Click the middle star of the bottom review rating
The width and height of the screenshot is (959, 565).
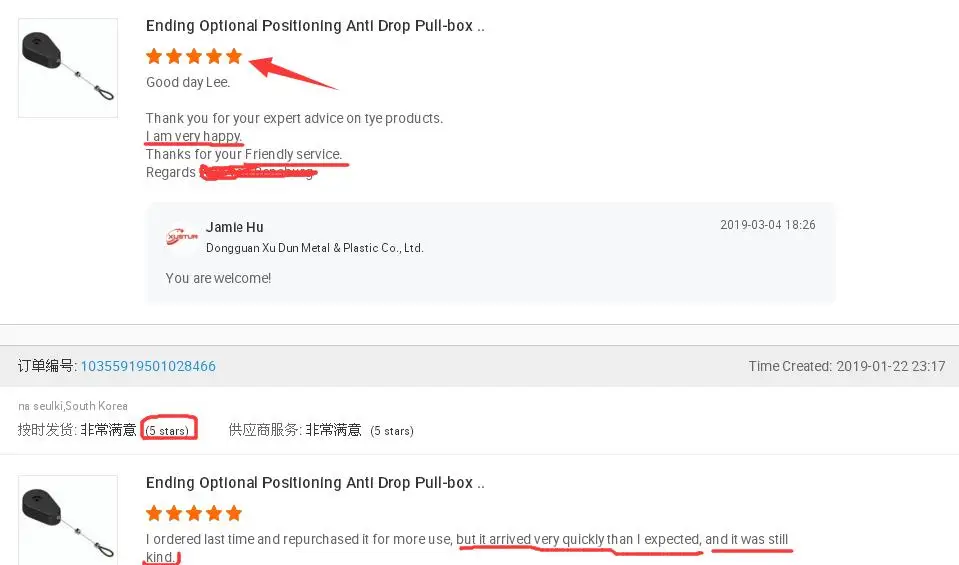click(194, 514)
